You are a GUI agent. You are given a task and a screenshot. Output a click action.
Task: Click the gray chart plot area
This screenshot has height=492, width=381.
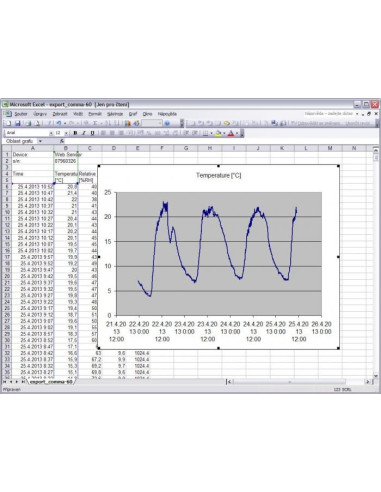click(219, 254)
